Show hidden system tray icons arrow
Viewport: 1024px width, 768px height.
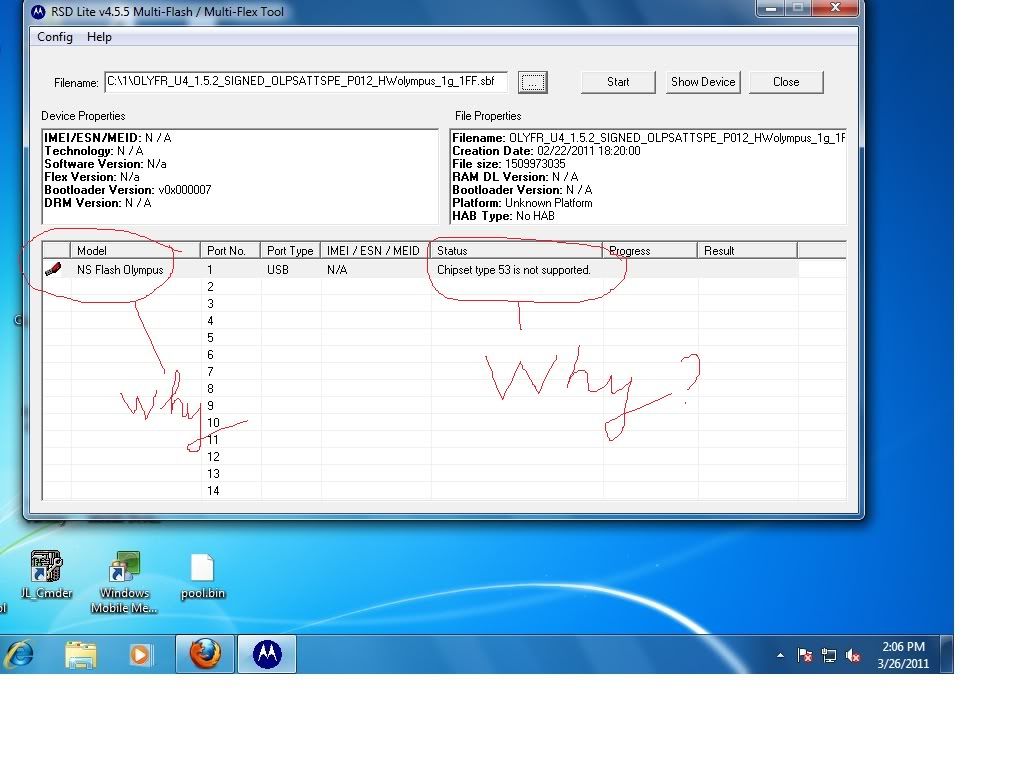tap(780, 656)
